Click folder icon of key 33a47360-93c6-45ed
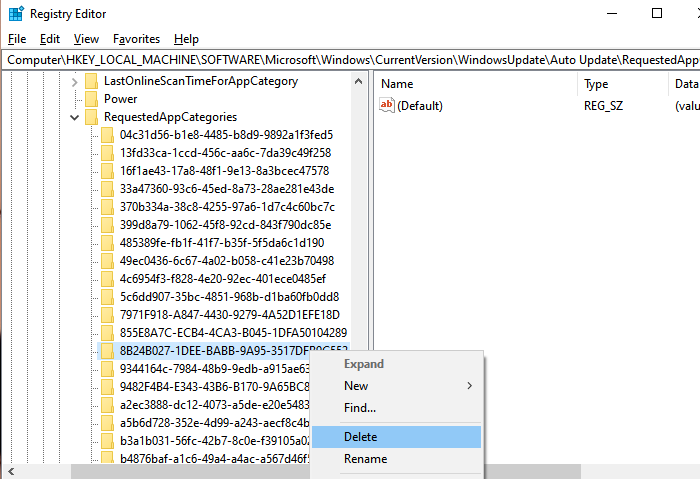 point(107,189)
